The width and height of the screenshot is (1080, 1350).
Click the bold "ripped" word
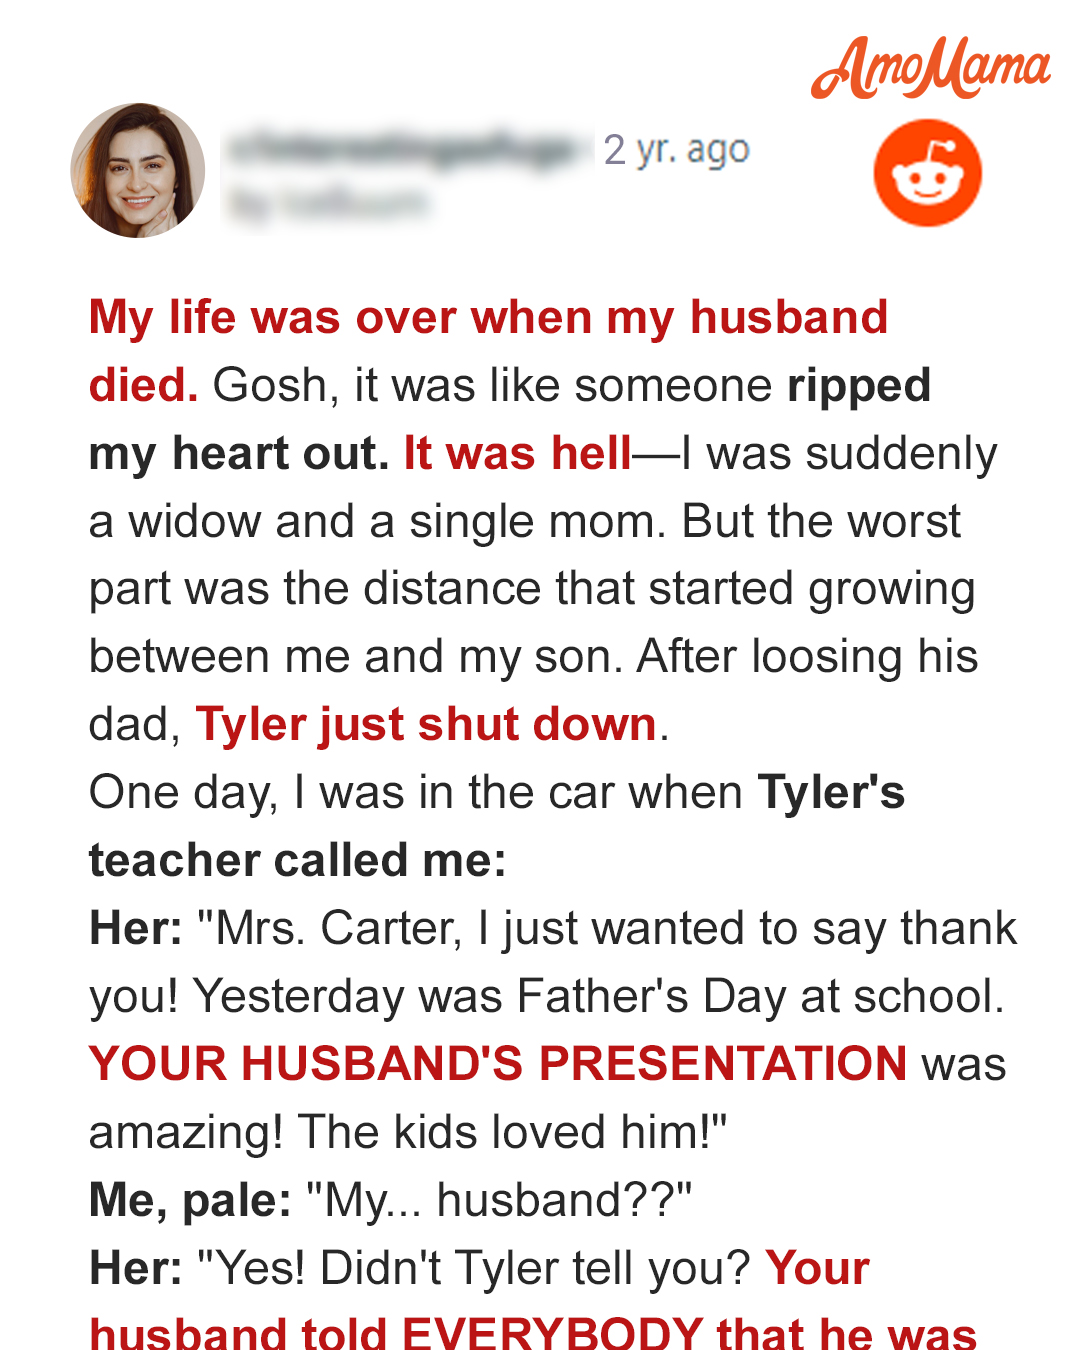pos(859,387)
